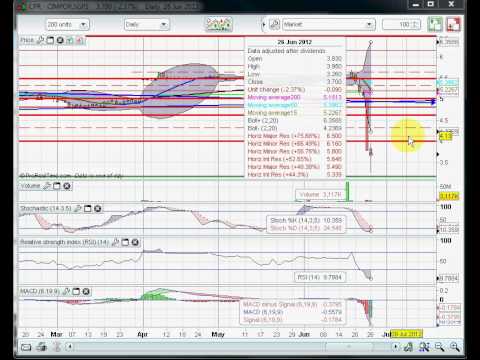Viewport: 480px width, 360px height.
Task: Zoom in the chart with magnifier plus
Action: (x=455, y=347)
